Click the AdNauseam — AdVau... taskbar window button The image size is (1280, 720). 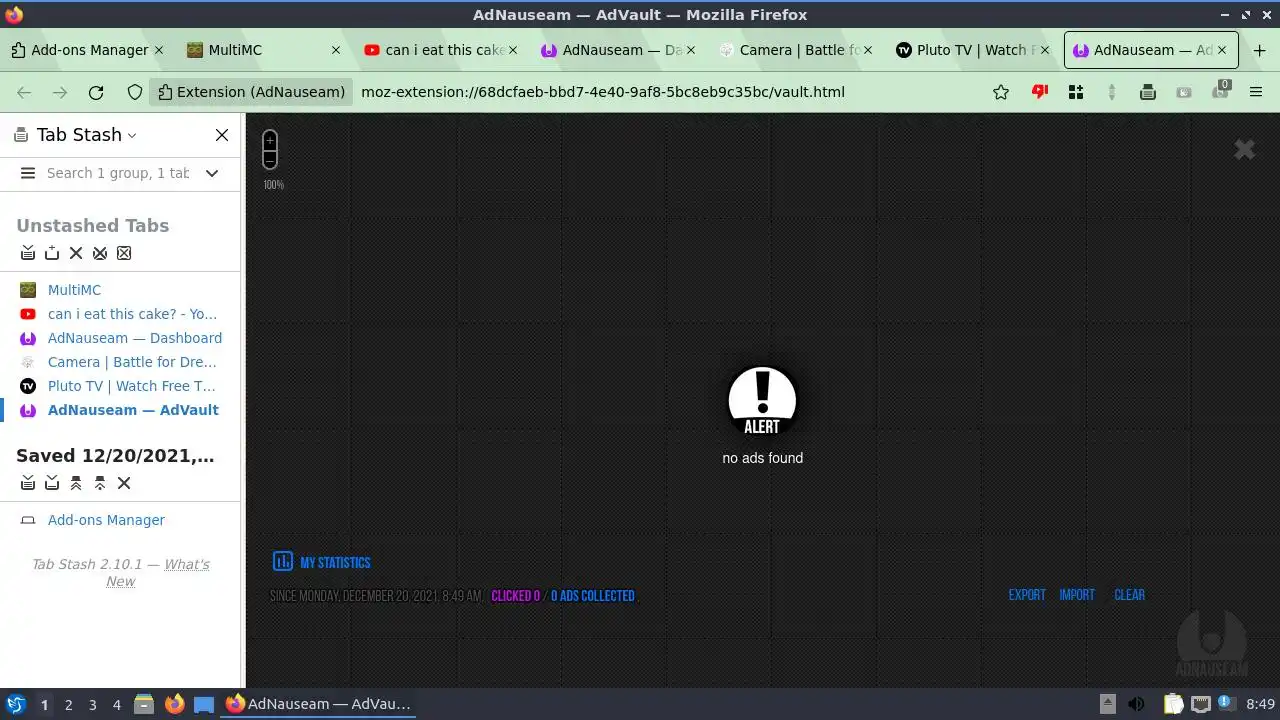(318, 704)
